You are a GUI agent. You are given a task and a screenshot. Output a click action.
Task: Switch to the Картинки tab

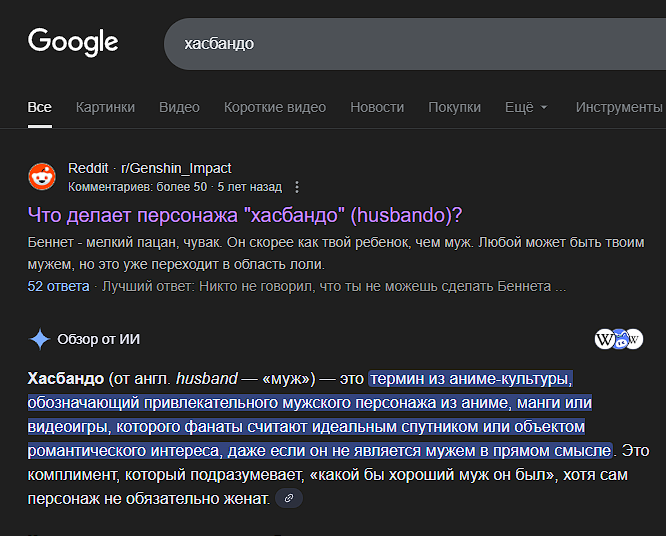105,107
